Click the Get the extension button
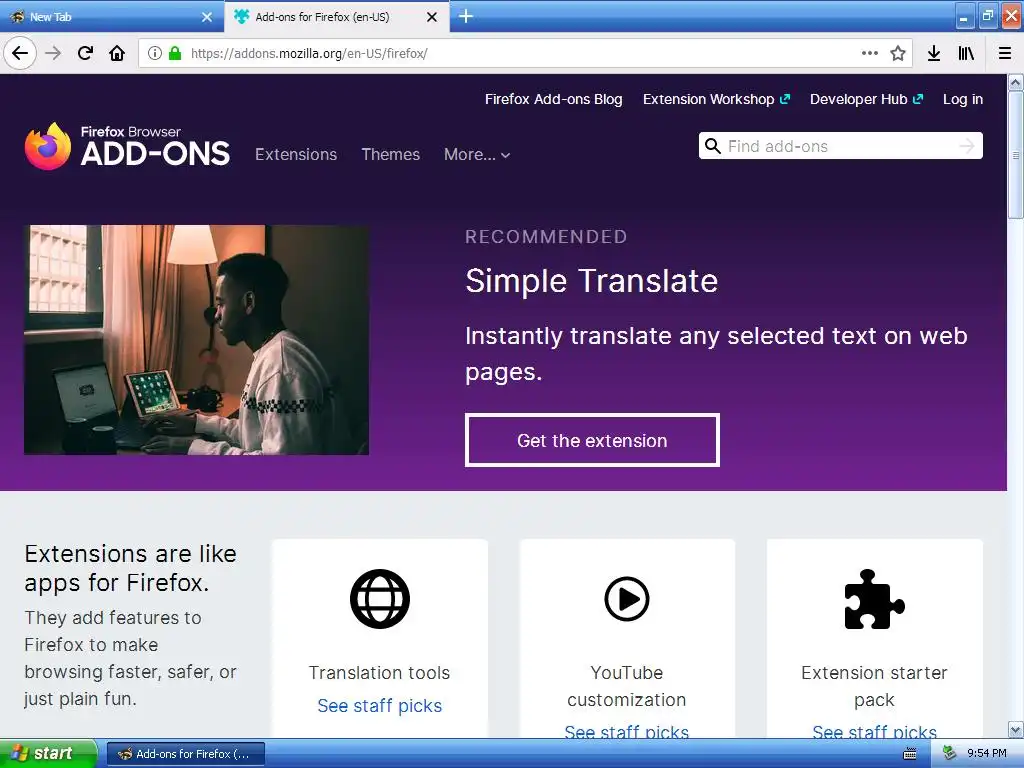This screenshot has width=1024, height=768. pyautogui.click(x=592, y=440)
